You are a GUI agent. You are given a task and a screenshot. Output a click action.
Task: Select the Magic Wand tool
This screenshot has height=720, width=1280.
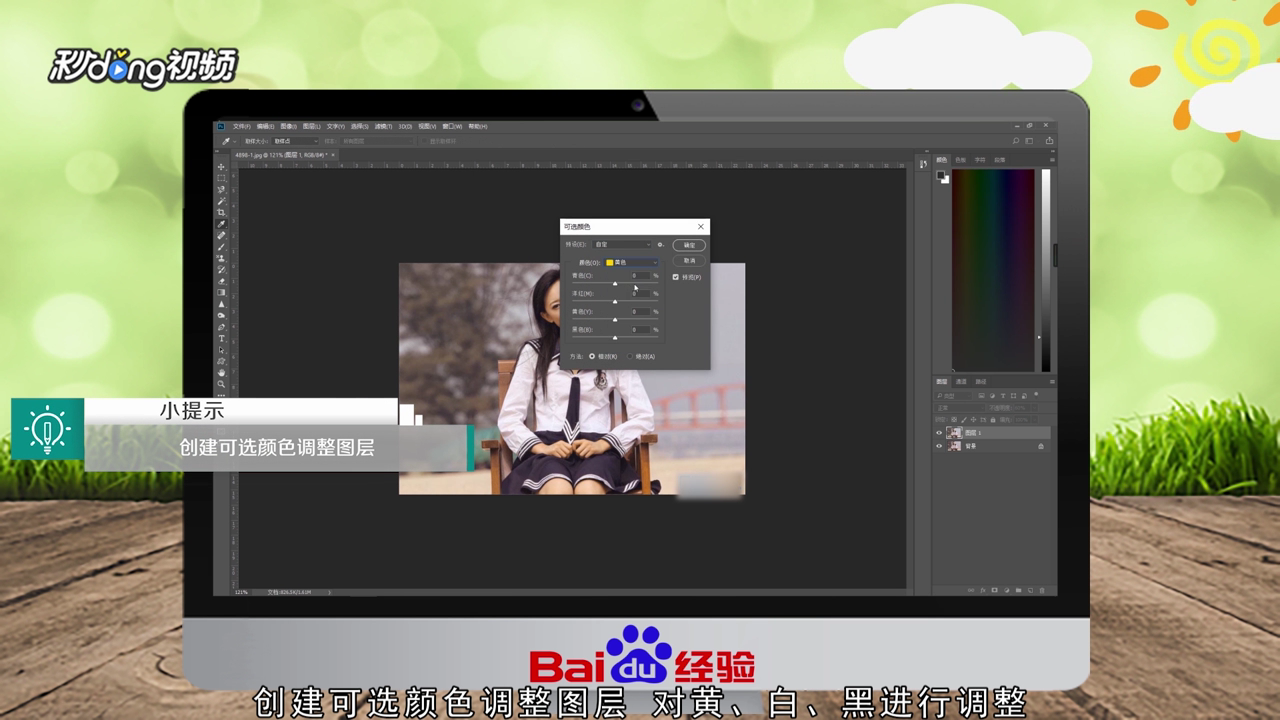point(221,201)
